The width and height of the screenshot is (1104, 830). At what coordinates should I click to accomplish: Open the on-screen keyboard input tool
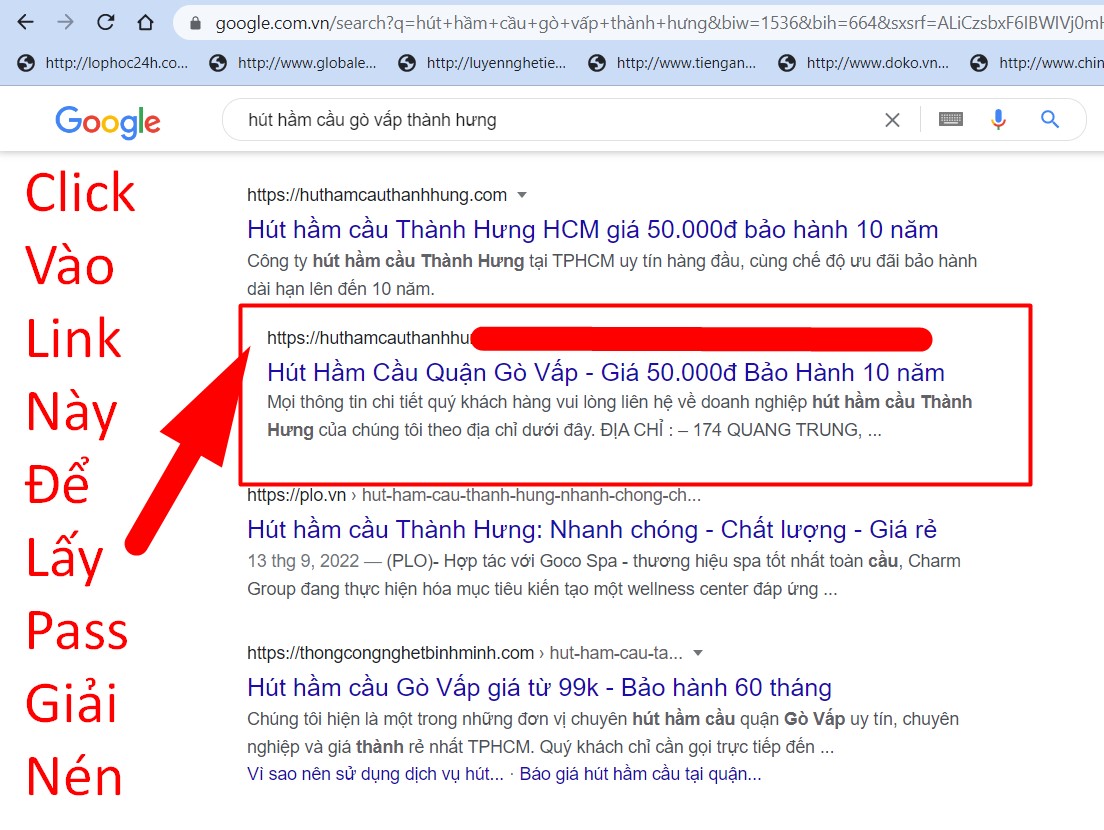coord(951,120)
